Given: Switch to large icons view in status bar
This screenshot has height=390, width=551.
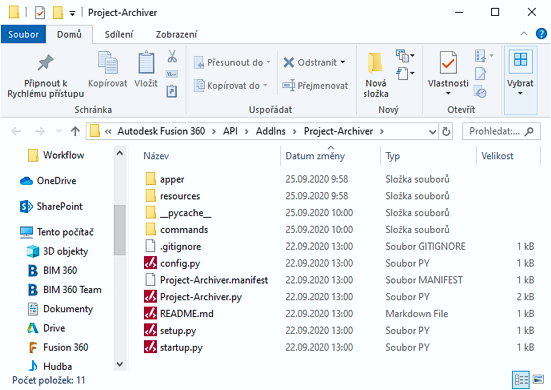Looking at the screenshot, I should [538, 379].
